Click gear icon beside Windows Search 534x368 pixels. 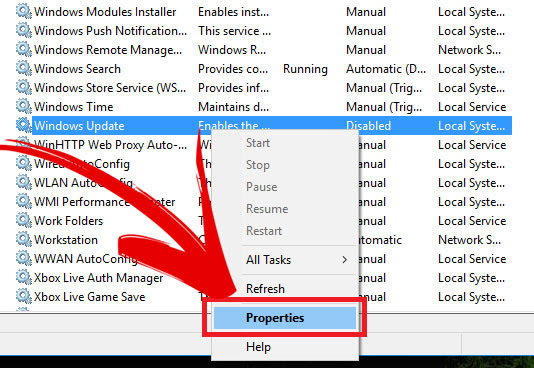click(23, 69)
